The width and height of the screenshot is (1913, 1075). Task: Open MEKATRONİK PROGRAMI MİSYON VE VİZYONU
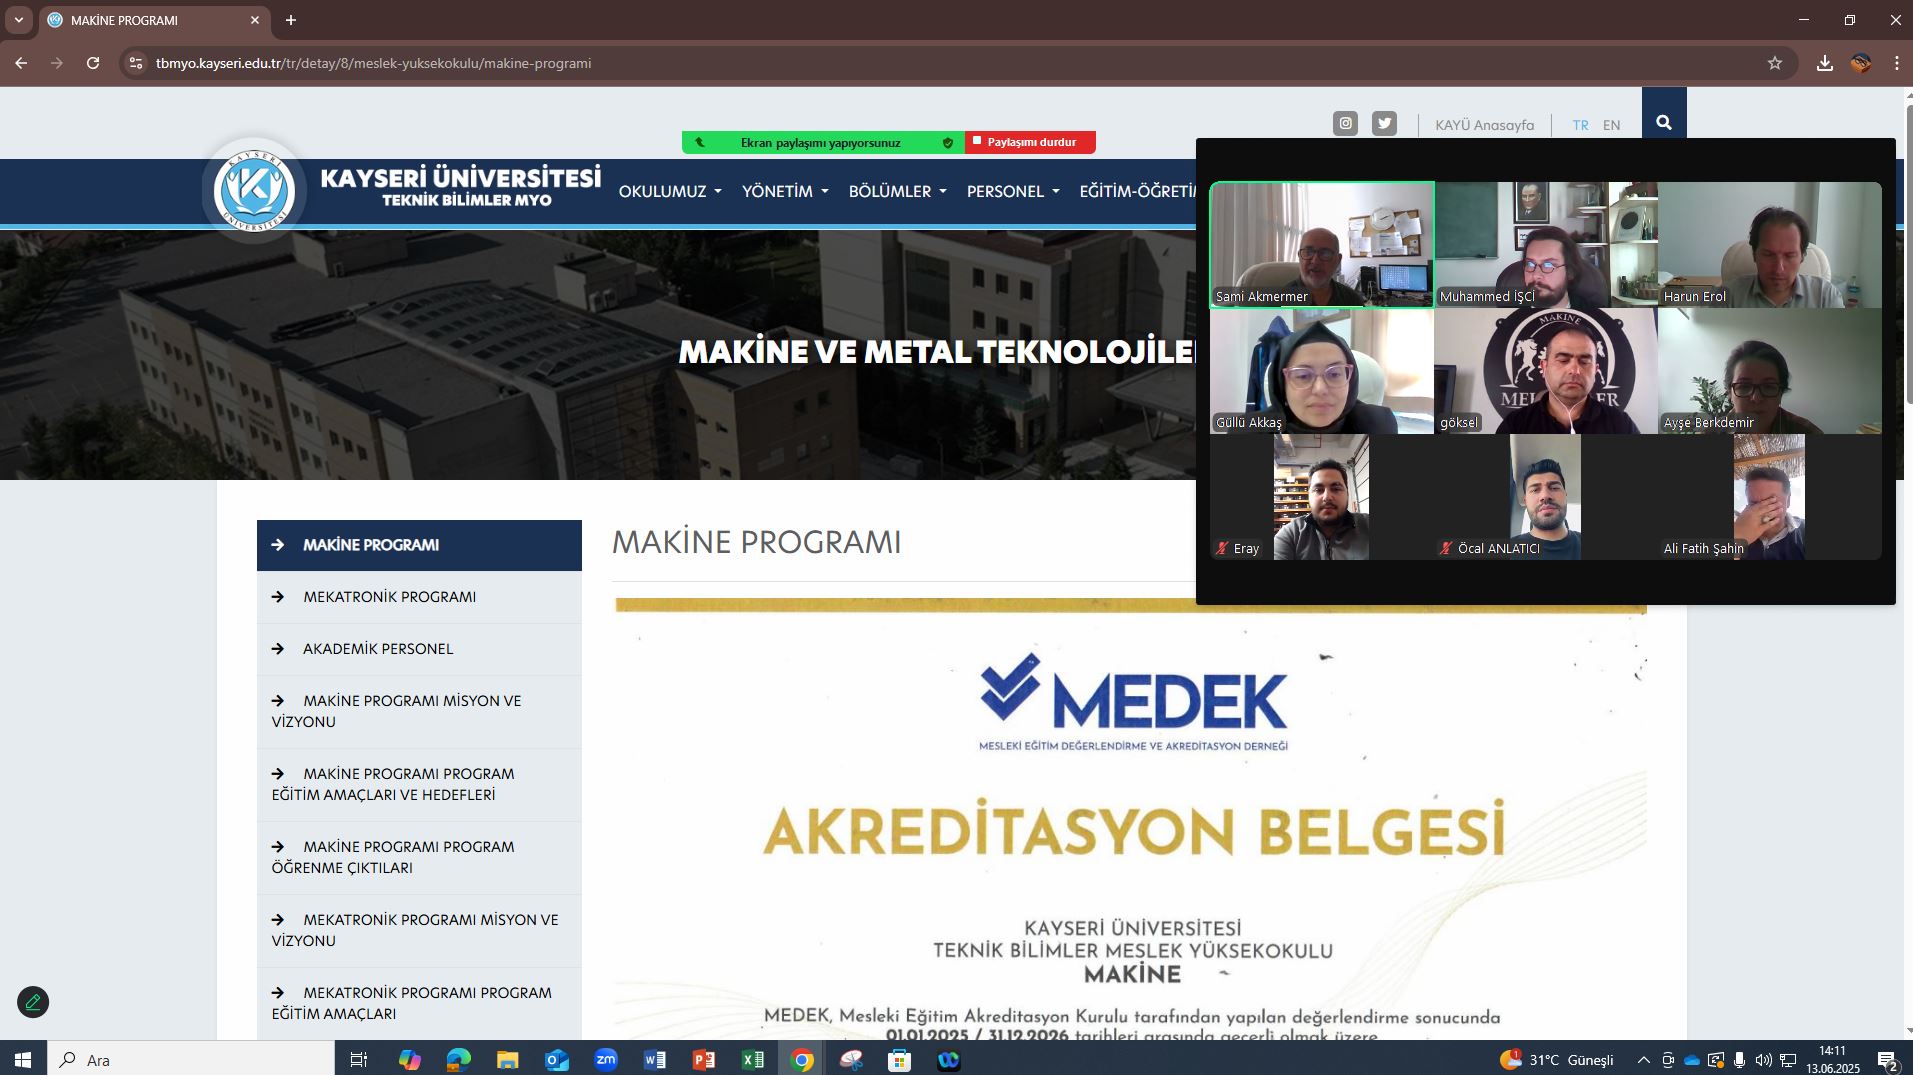click(x=419, y=930)
